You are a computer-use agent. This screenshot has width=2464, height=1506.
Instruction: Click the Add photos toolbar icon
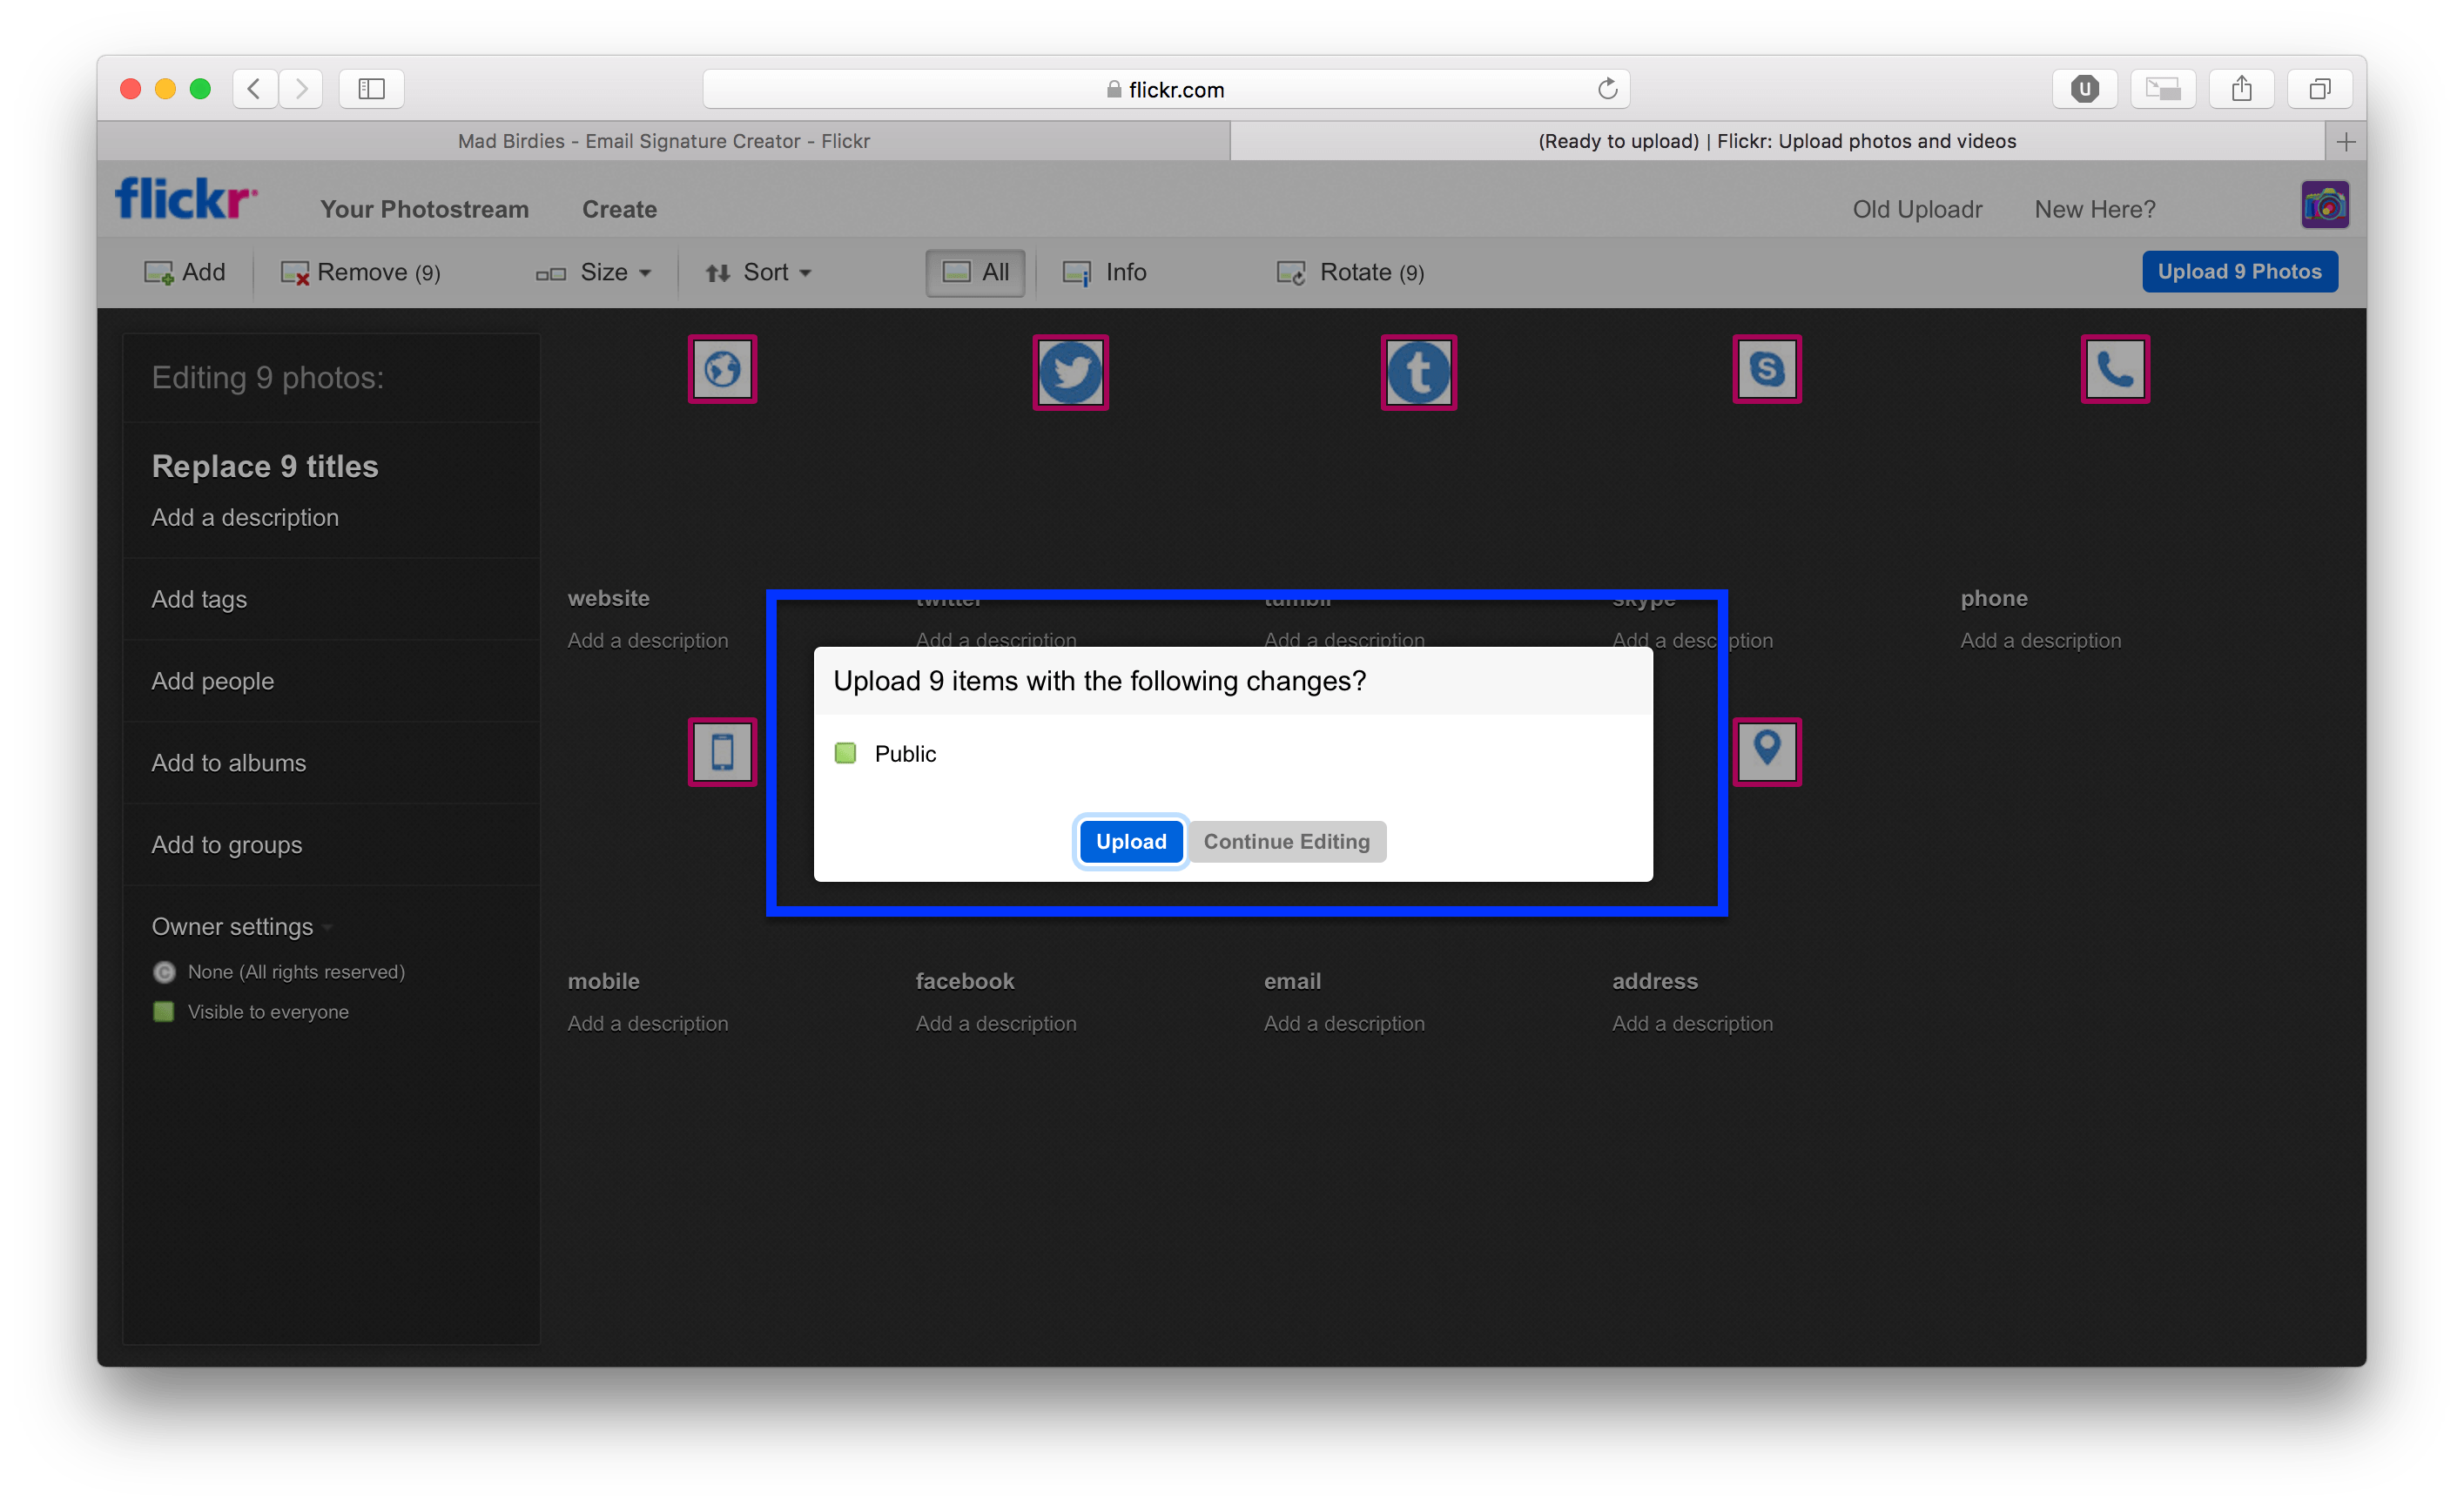click(185, 272)
